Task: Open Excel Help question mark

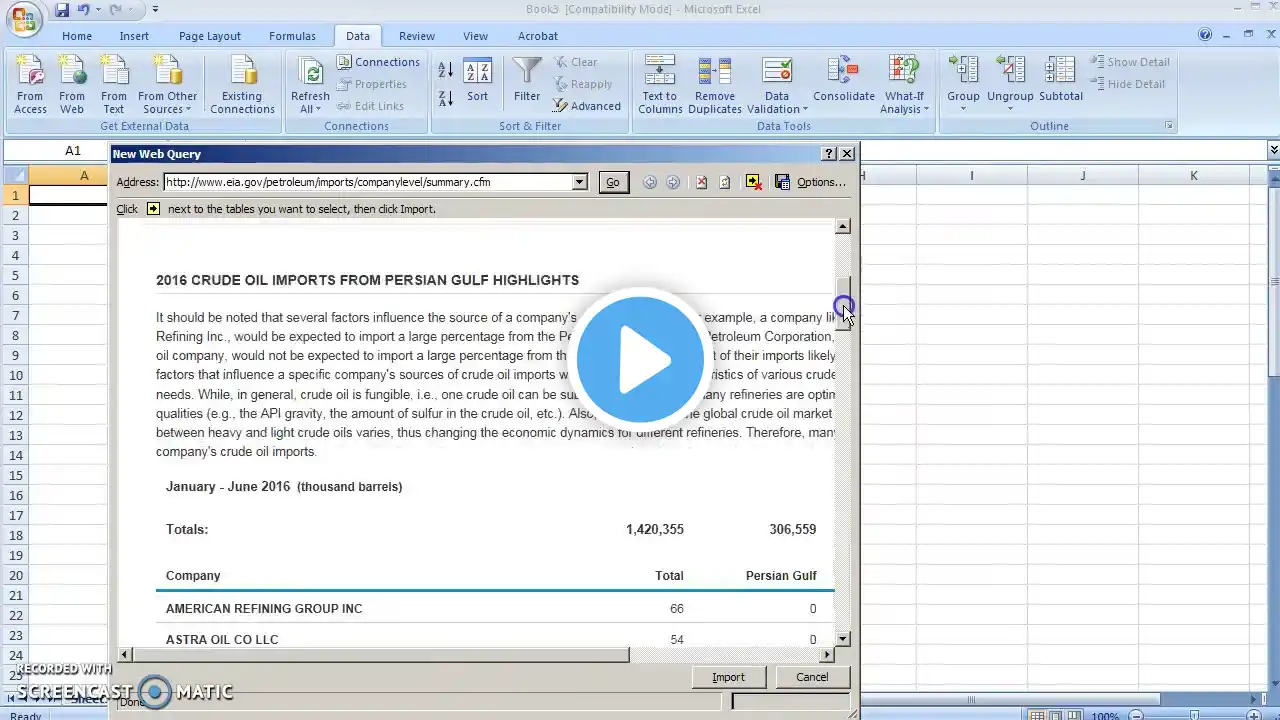Action: click(1205, 35)
